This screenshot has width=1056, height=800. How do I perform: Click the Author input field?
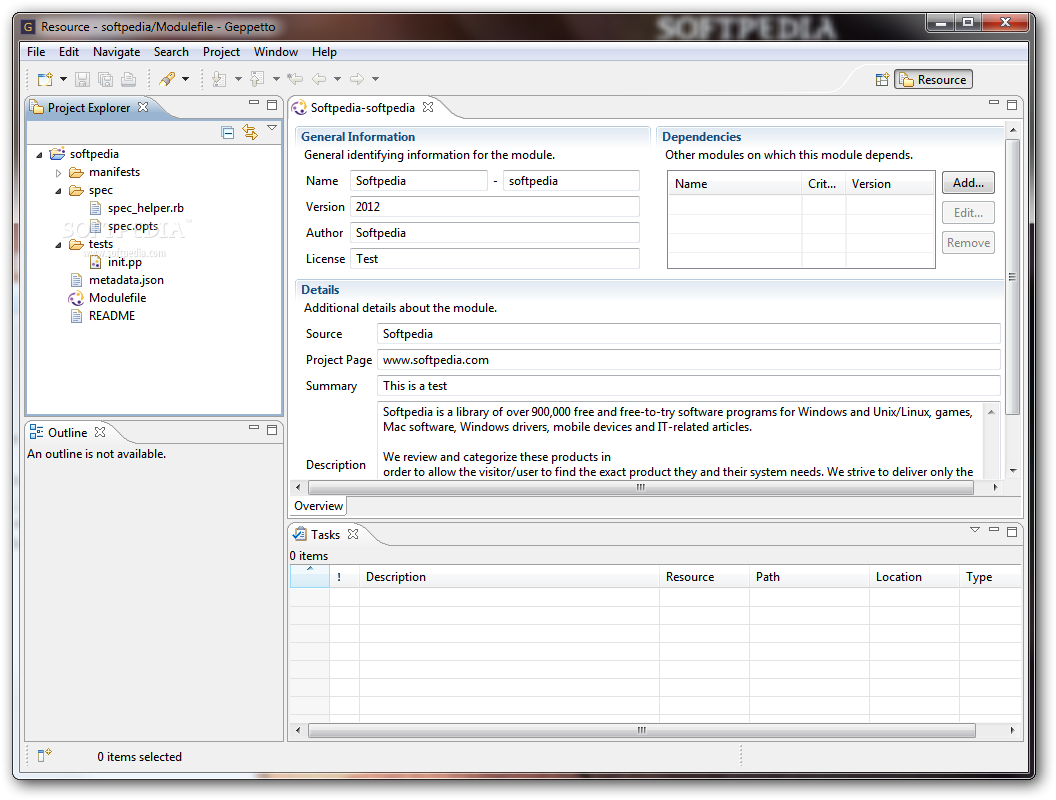(494, 233)
